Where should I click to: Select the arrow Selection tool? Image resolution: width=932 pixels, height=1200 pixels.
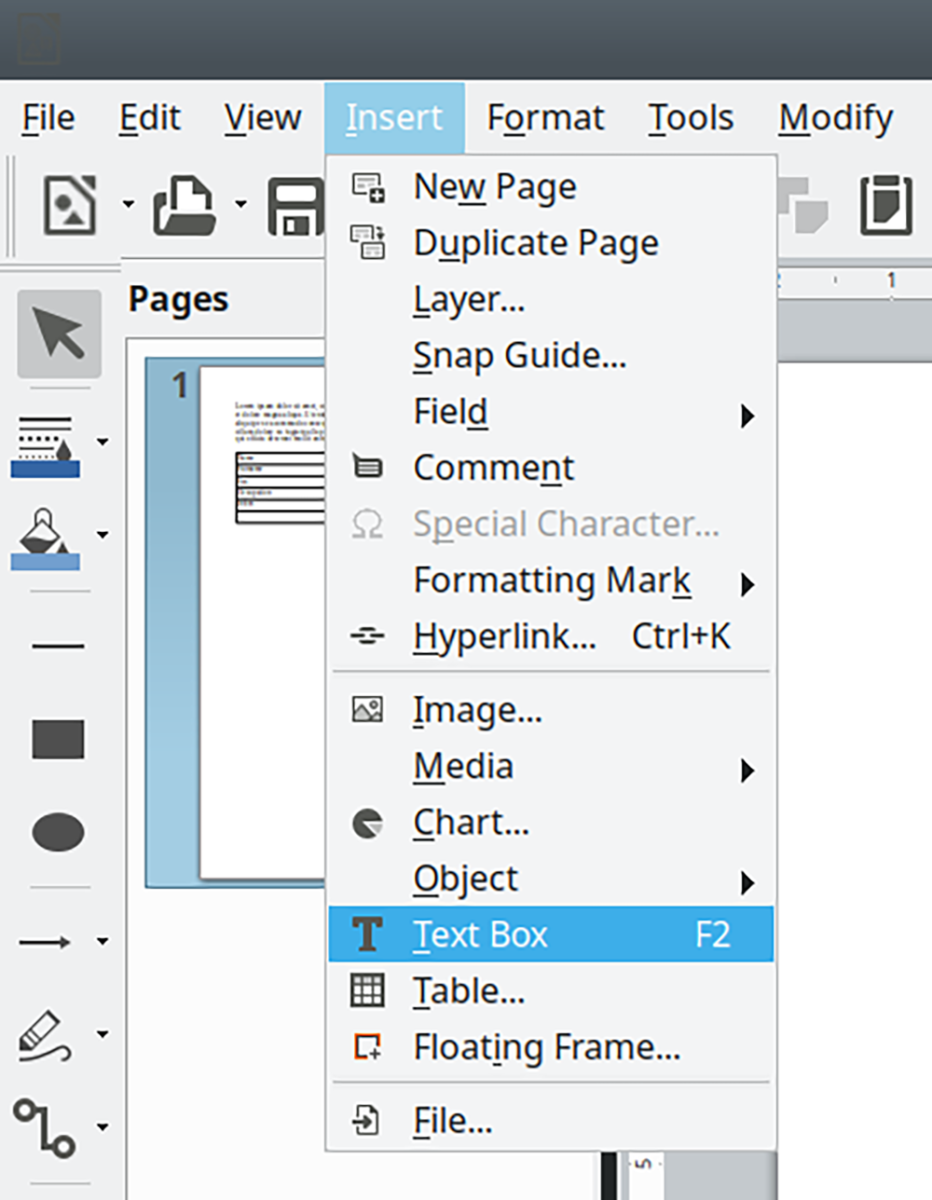[57, 332]
